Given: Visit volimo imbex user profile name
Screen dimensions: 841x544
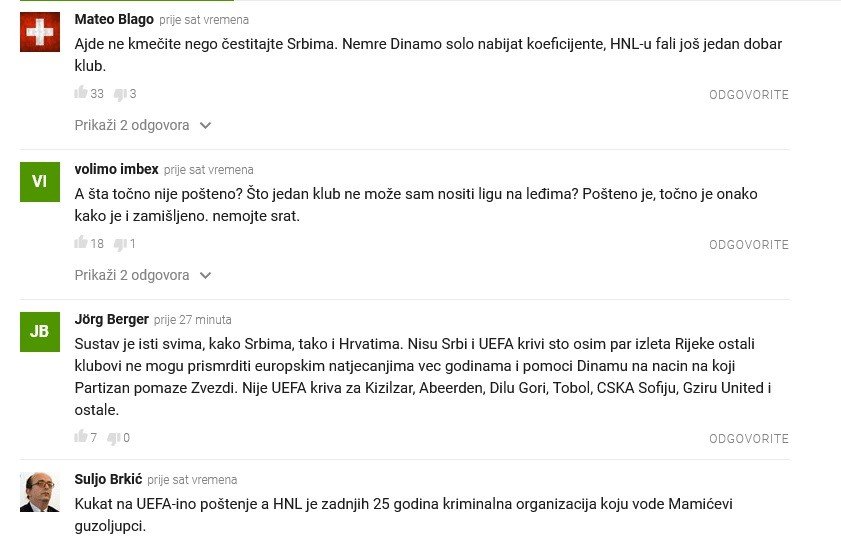Looking at the screenshot, I should pos(116,169).
